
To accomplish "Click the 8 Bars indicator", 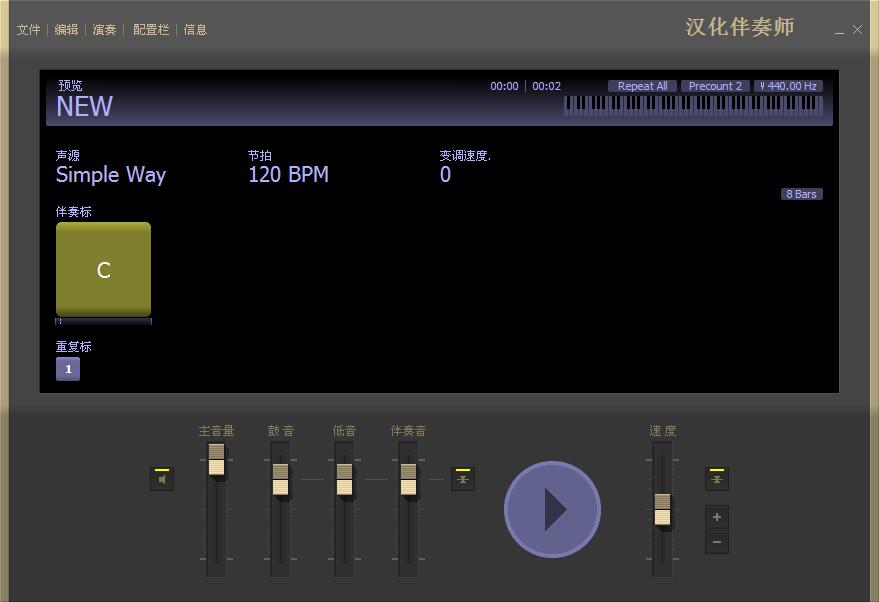I will coord(801,194).
